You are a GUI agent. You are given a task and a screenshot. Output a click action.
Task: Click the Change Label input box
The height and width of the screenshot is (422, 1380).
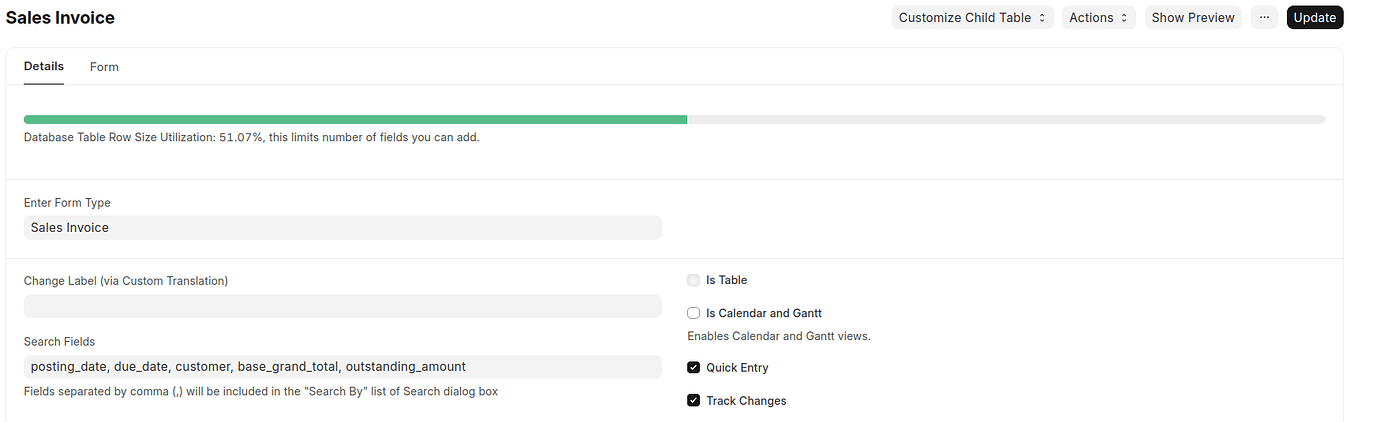(x=342, y=306)
